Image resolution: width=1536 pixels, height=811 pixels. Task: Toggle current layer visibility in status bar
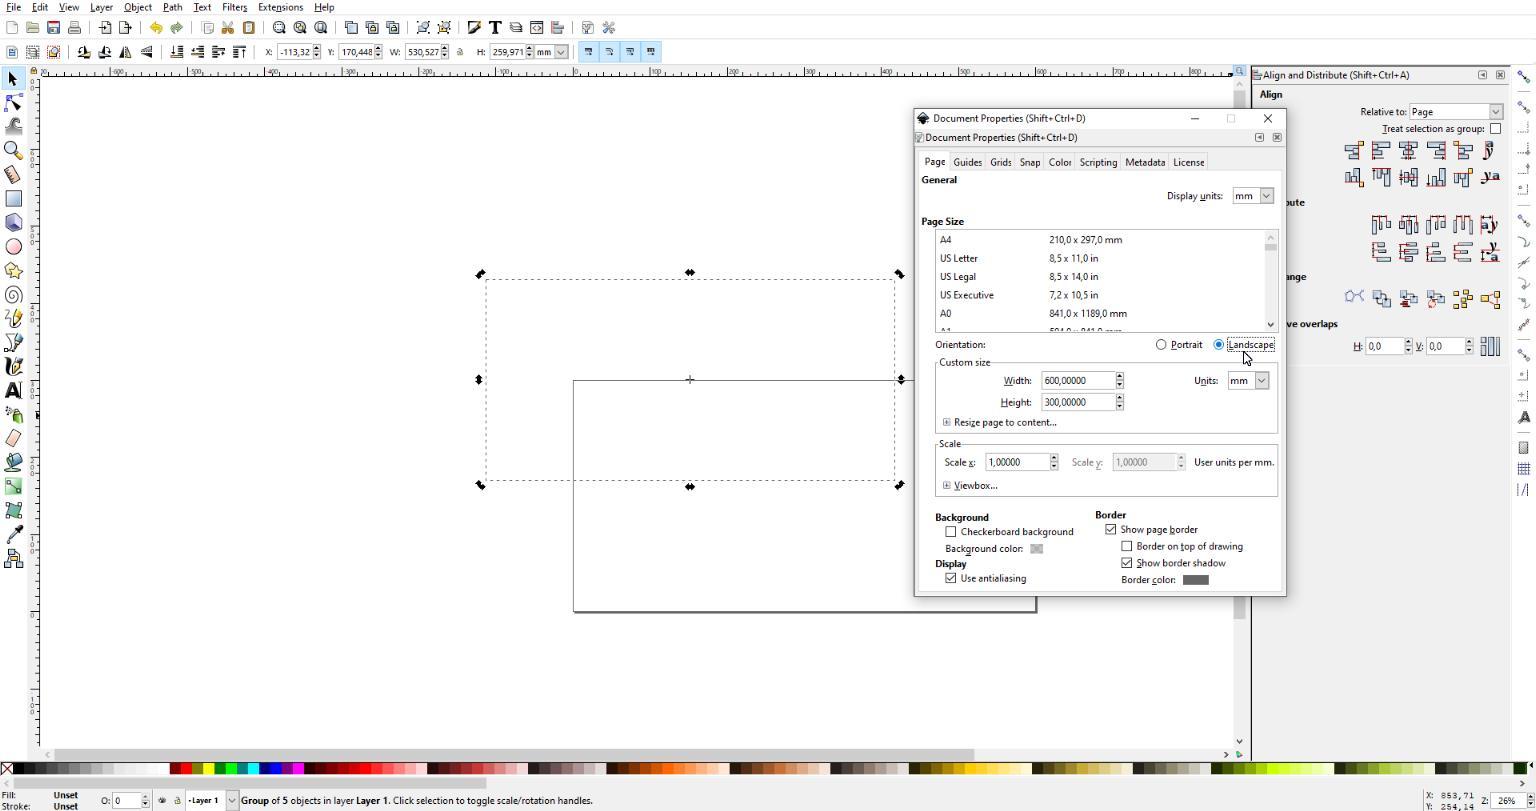tap(162, 800)
